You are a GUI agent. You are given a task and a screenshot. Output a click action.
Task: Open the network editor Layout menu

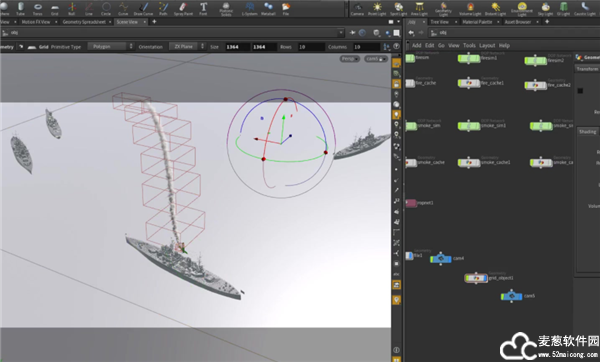click(x=487, y=46)
